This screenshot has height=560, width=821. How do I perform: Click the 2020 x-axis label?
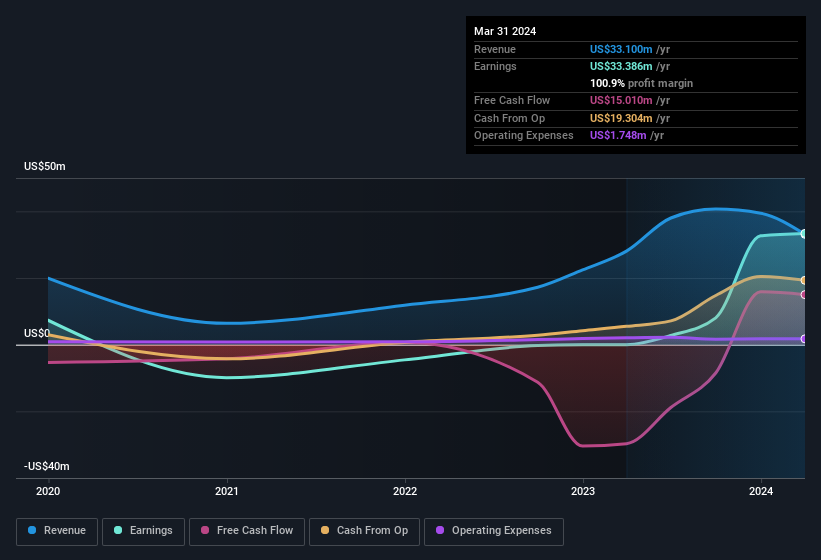[x=48, y=491]
